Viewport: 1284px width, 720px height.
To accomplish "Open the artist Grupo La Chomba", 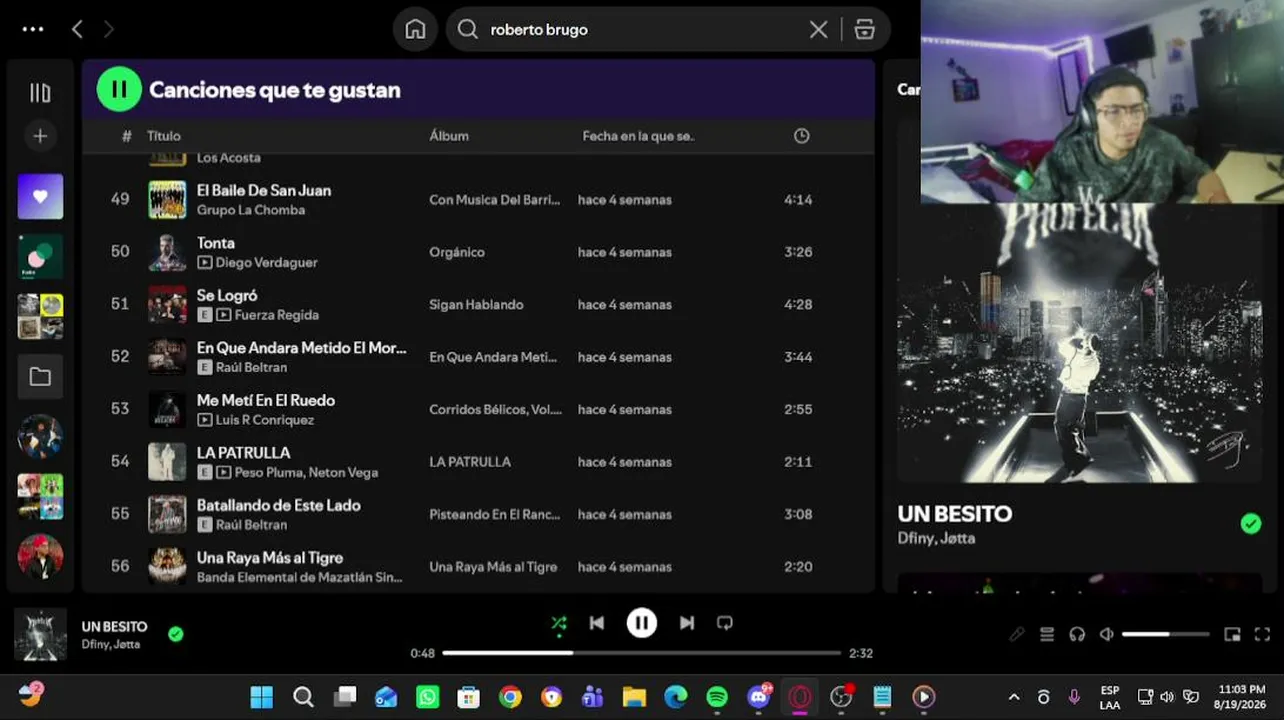I will (251, 210).
